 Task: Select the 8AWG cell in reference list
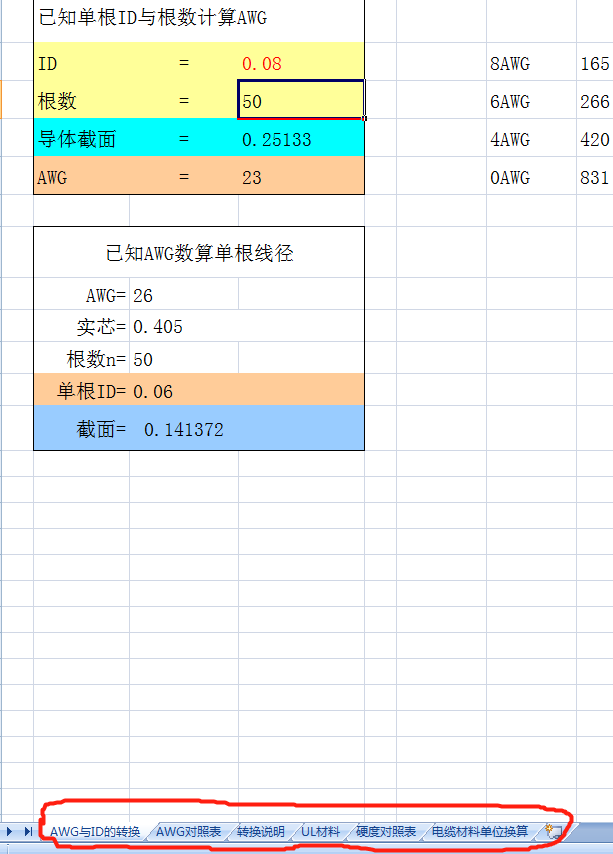pyautogui.click(x=510, y=64)
